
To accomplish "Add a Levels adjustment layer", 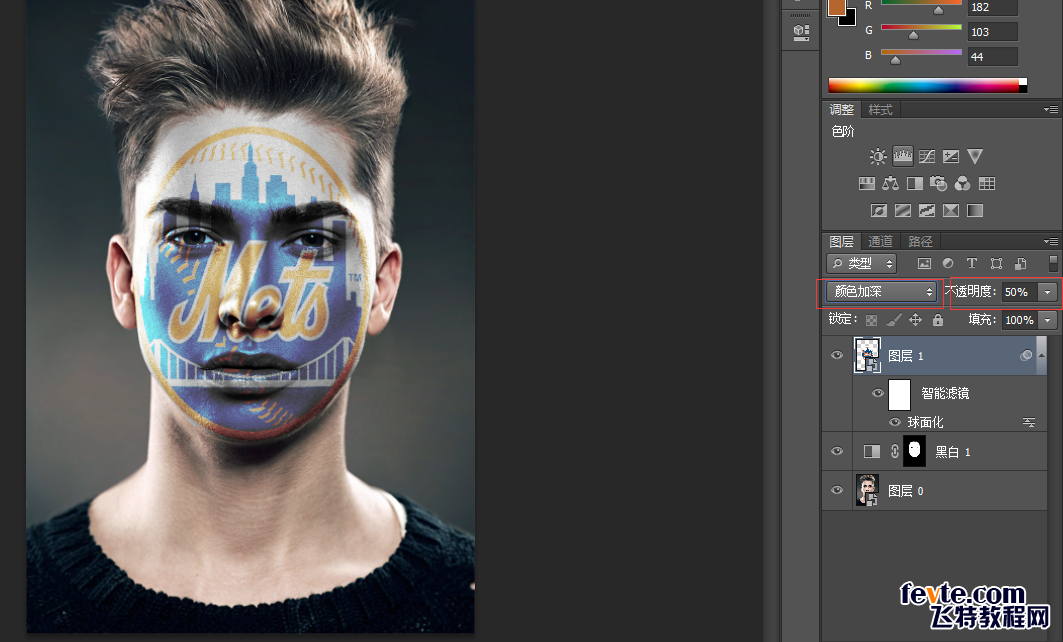I will click(x=902, y=157).
